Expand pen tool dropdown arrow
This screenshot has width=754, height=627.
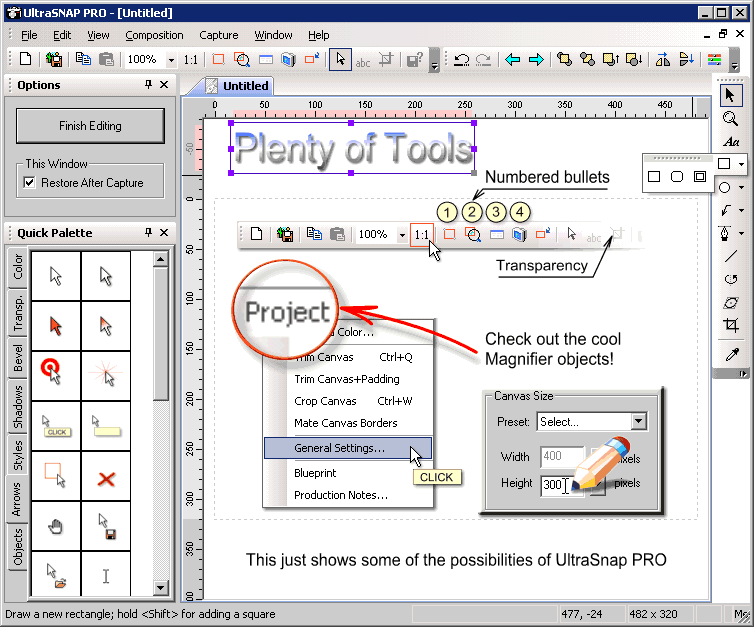coord(741,233)
